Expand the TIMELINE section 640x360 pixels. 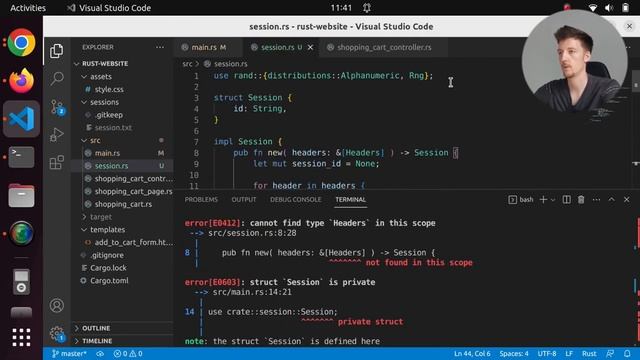point(122,341)
